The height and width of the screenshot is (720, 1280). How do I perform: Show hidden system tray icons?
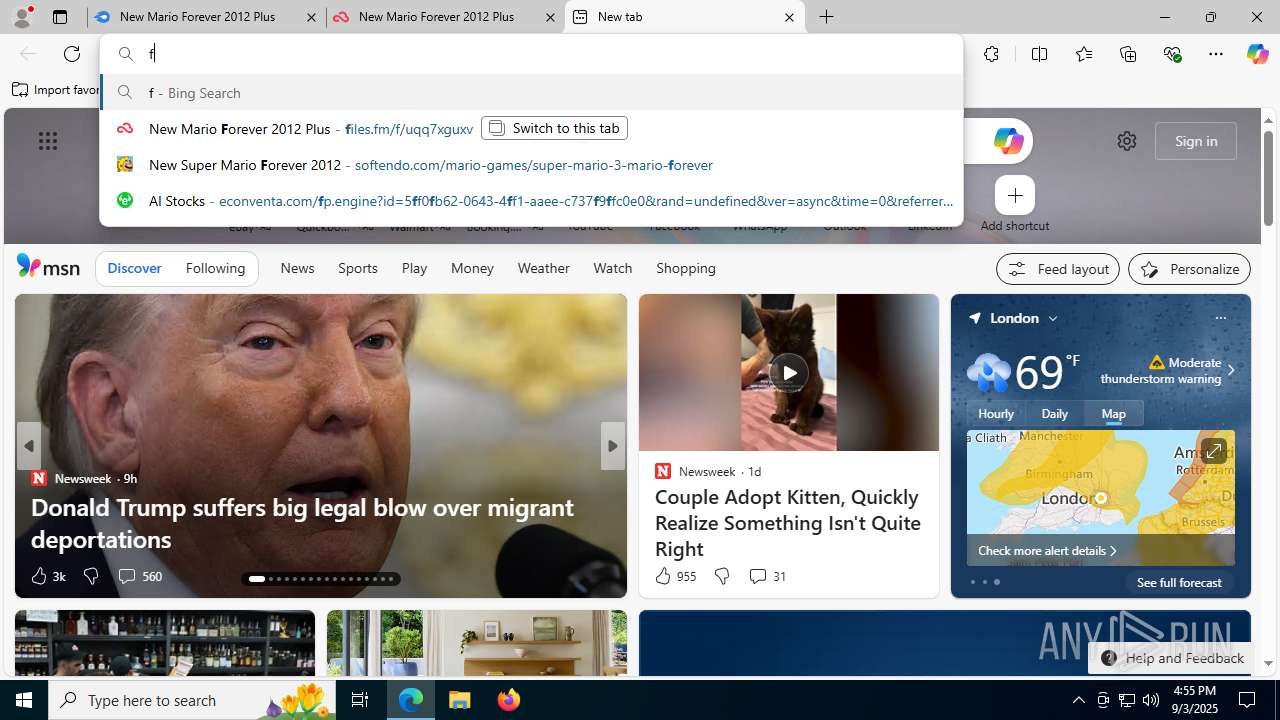(1078, 700)
